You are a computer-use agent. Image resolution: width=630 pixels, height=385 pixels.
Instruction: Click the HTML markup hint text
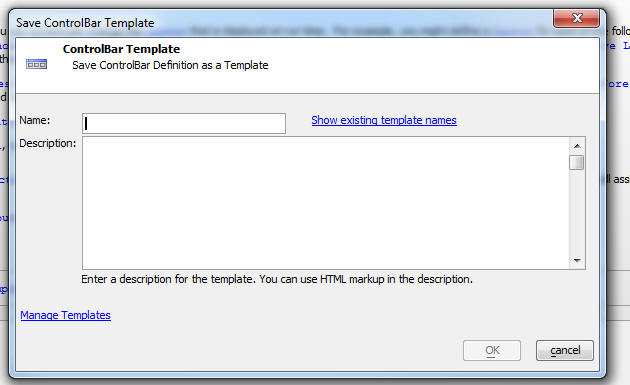pos(277,279)
